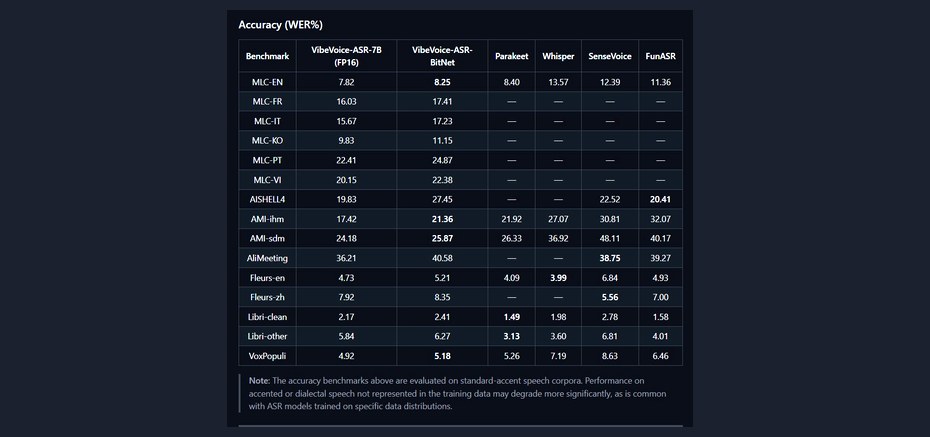The height and width of the screenshot is (437, 930).
Task: Click the "AliMeeting" row label
Action: pyautogui.click(x=267, y=258)
